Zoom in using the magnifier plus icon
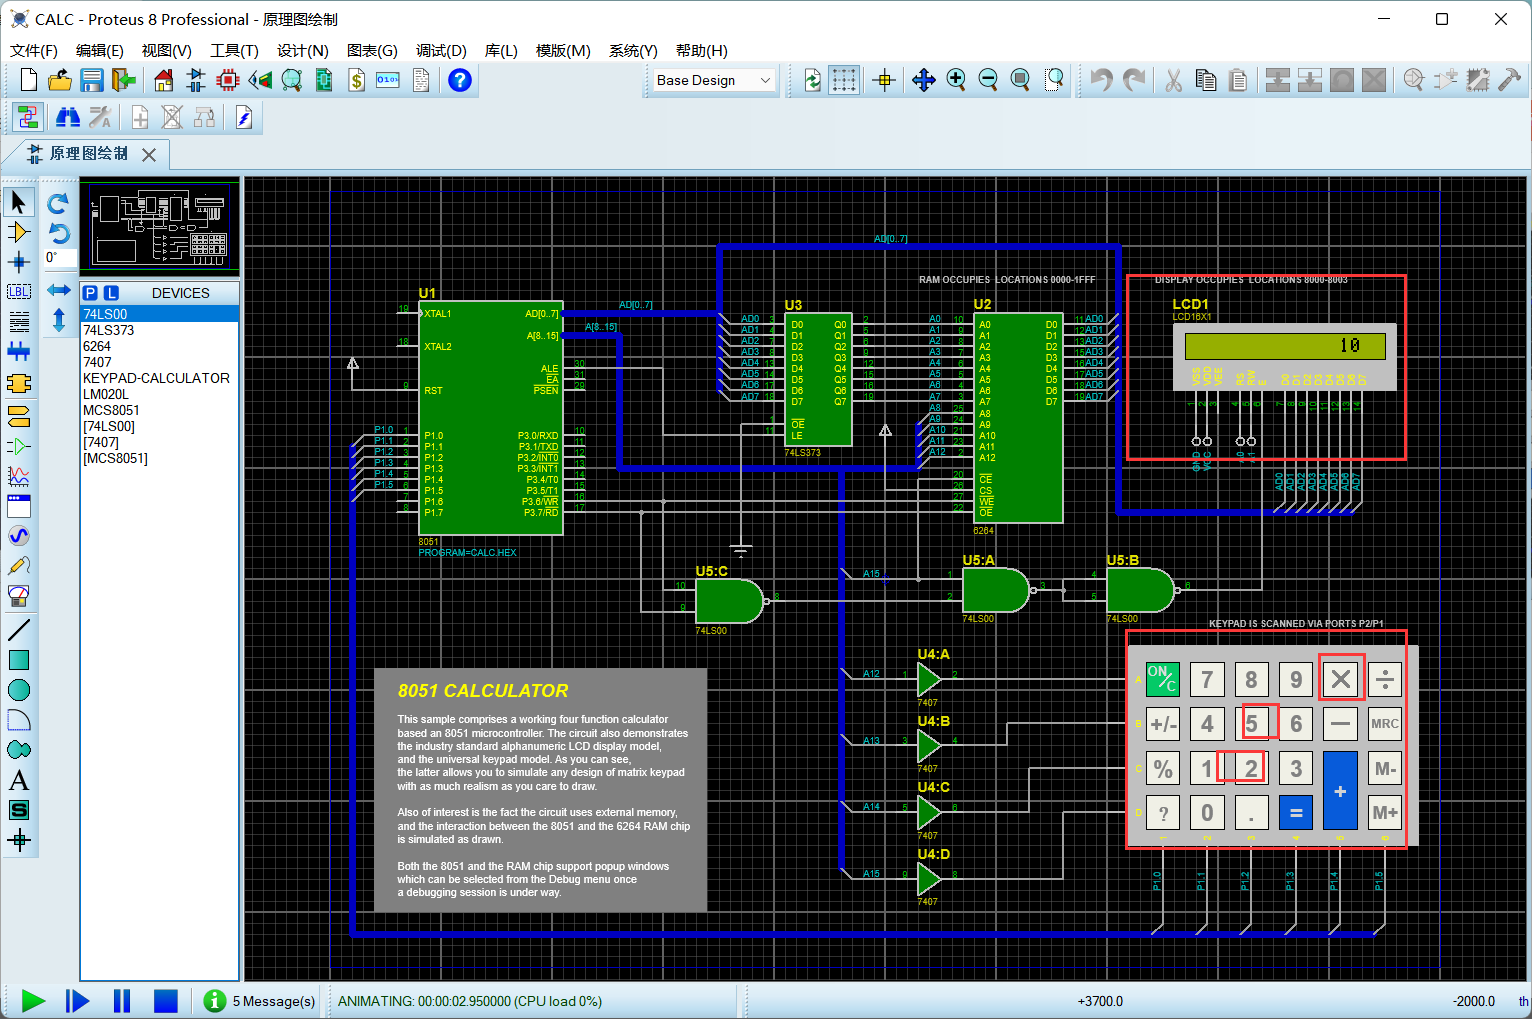The image size is (1532, 1019). 956,80
